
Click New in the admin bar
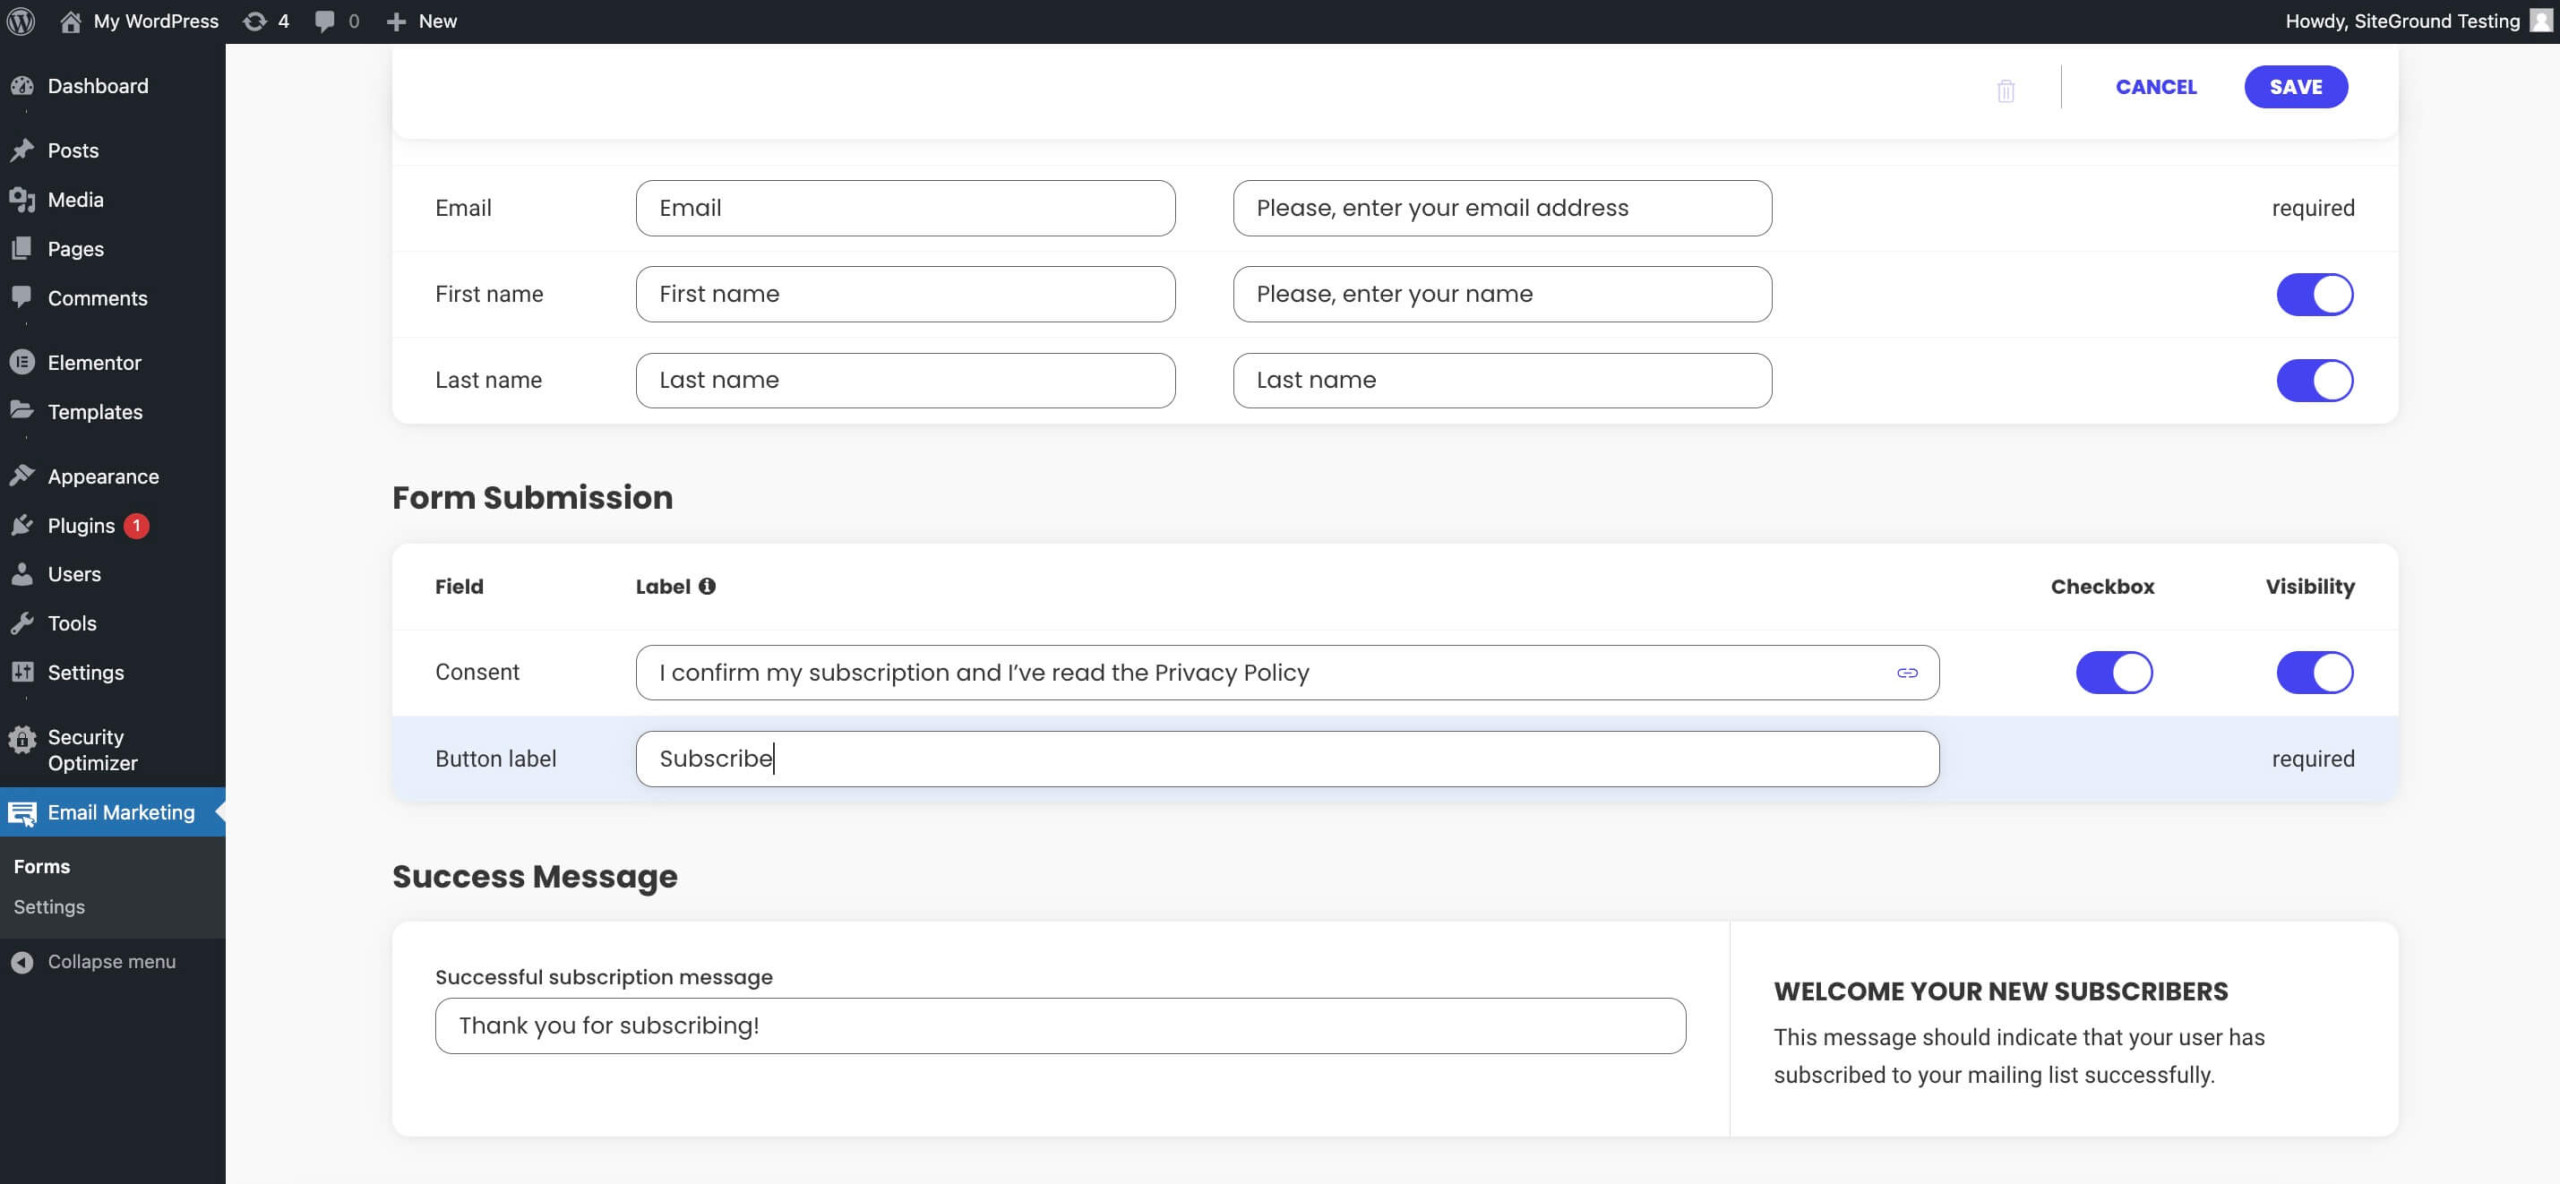[438, 21]
